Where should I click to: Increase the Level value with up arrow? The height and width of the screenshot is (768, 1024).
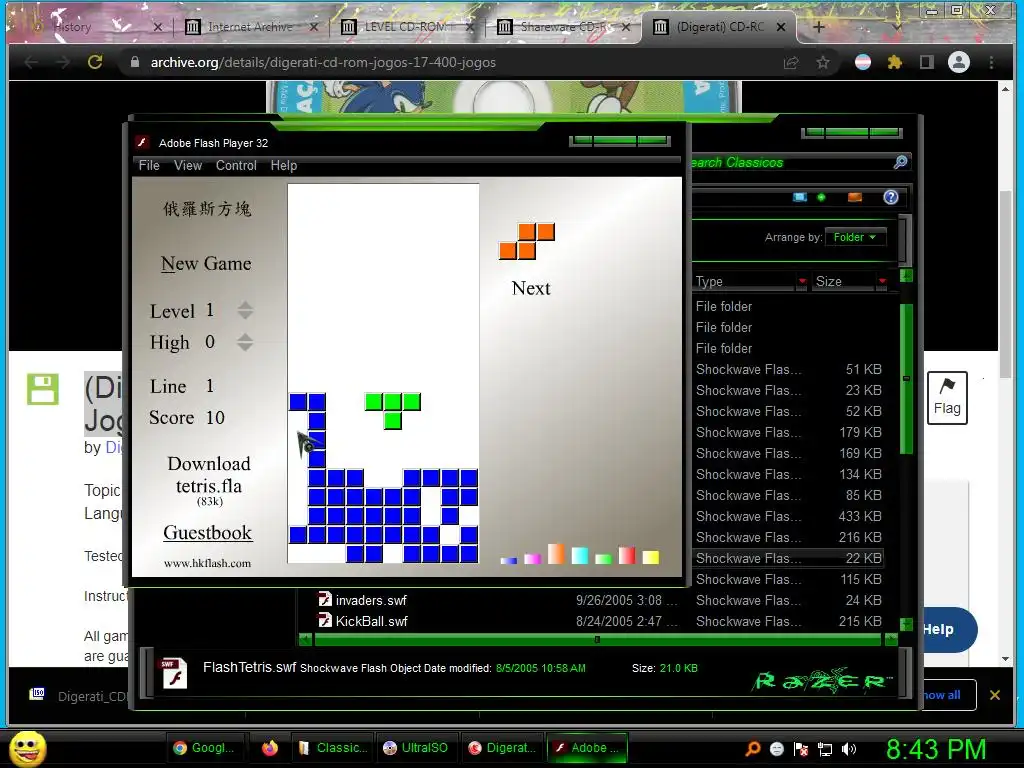(x=245, y=305)
